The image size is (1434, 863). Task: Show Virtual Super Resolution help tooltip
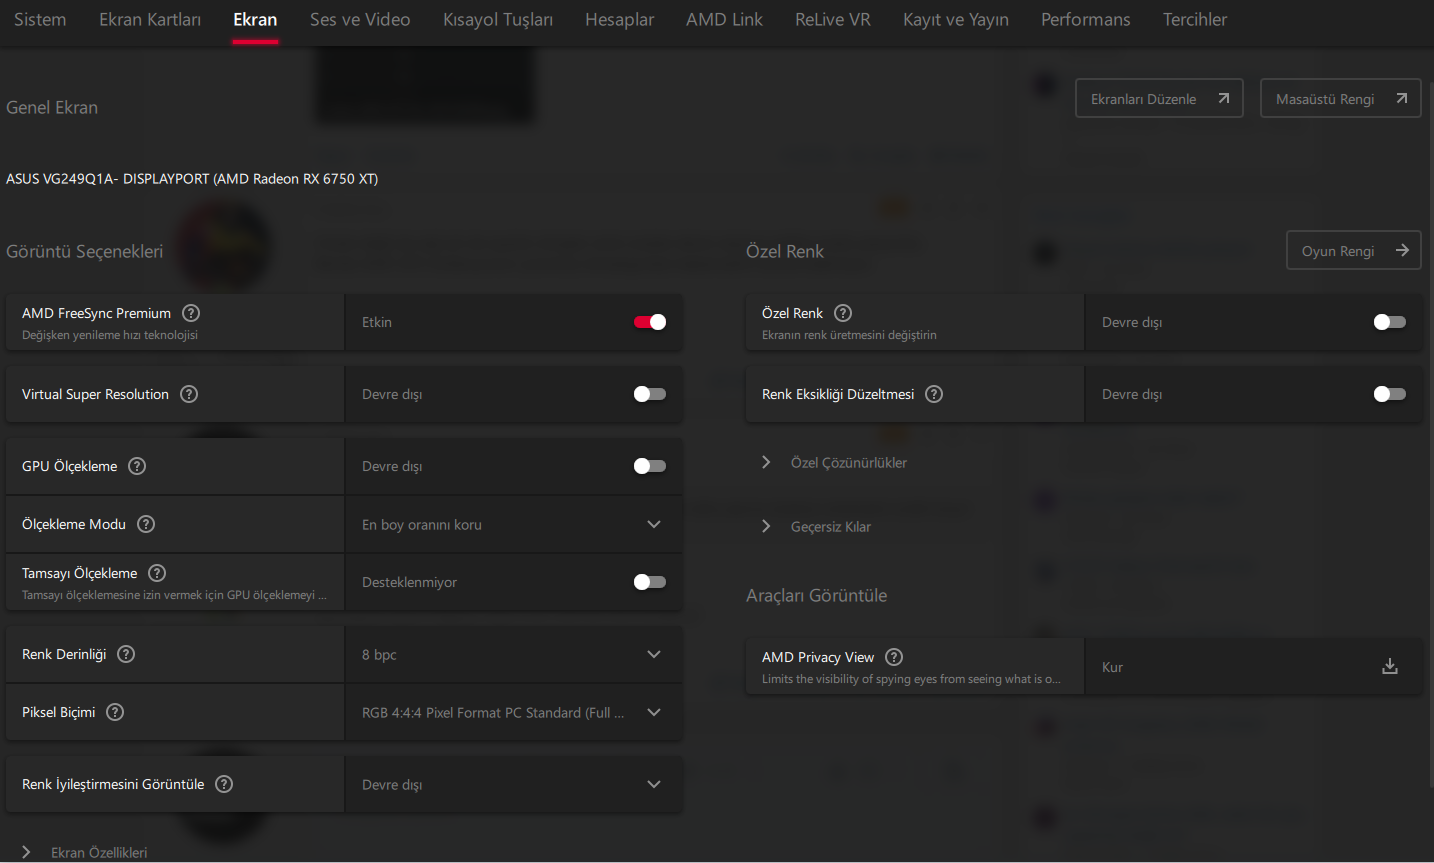point(189,394)
